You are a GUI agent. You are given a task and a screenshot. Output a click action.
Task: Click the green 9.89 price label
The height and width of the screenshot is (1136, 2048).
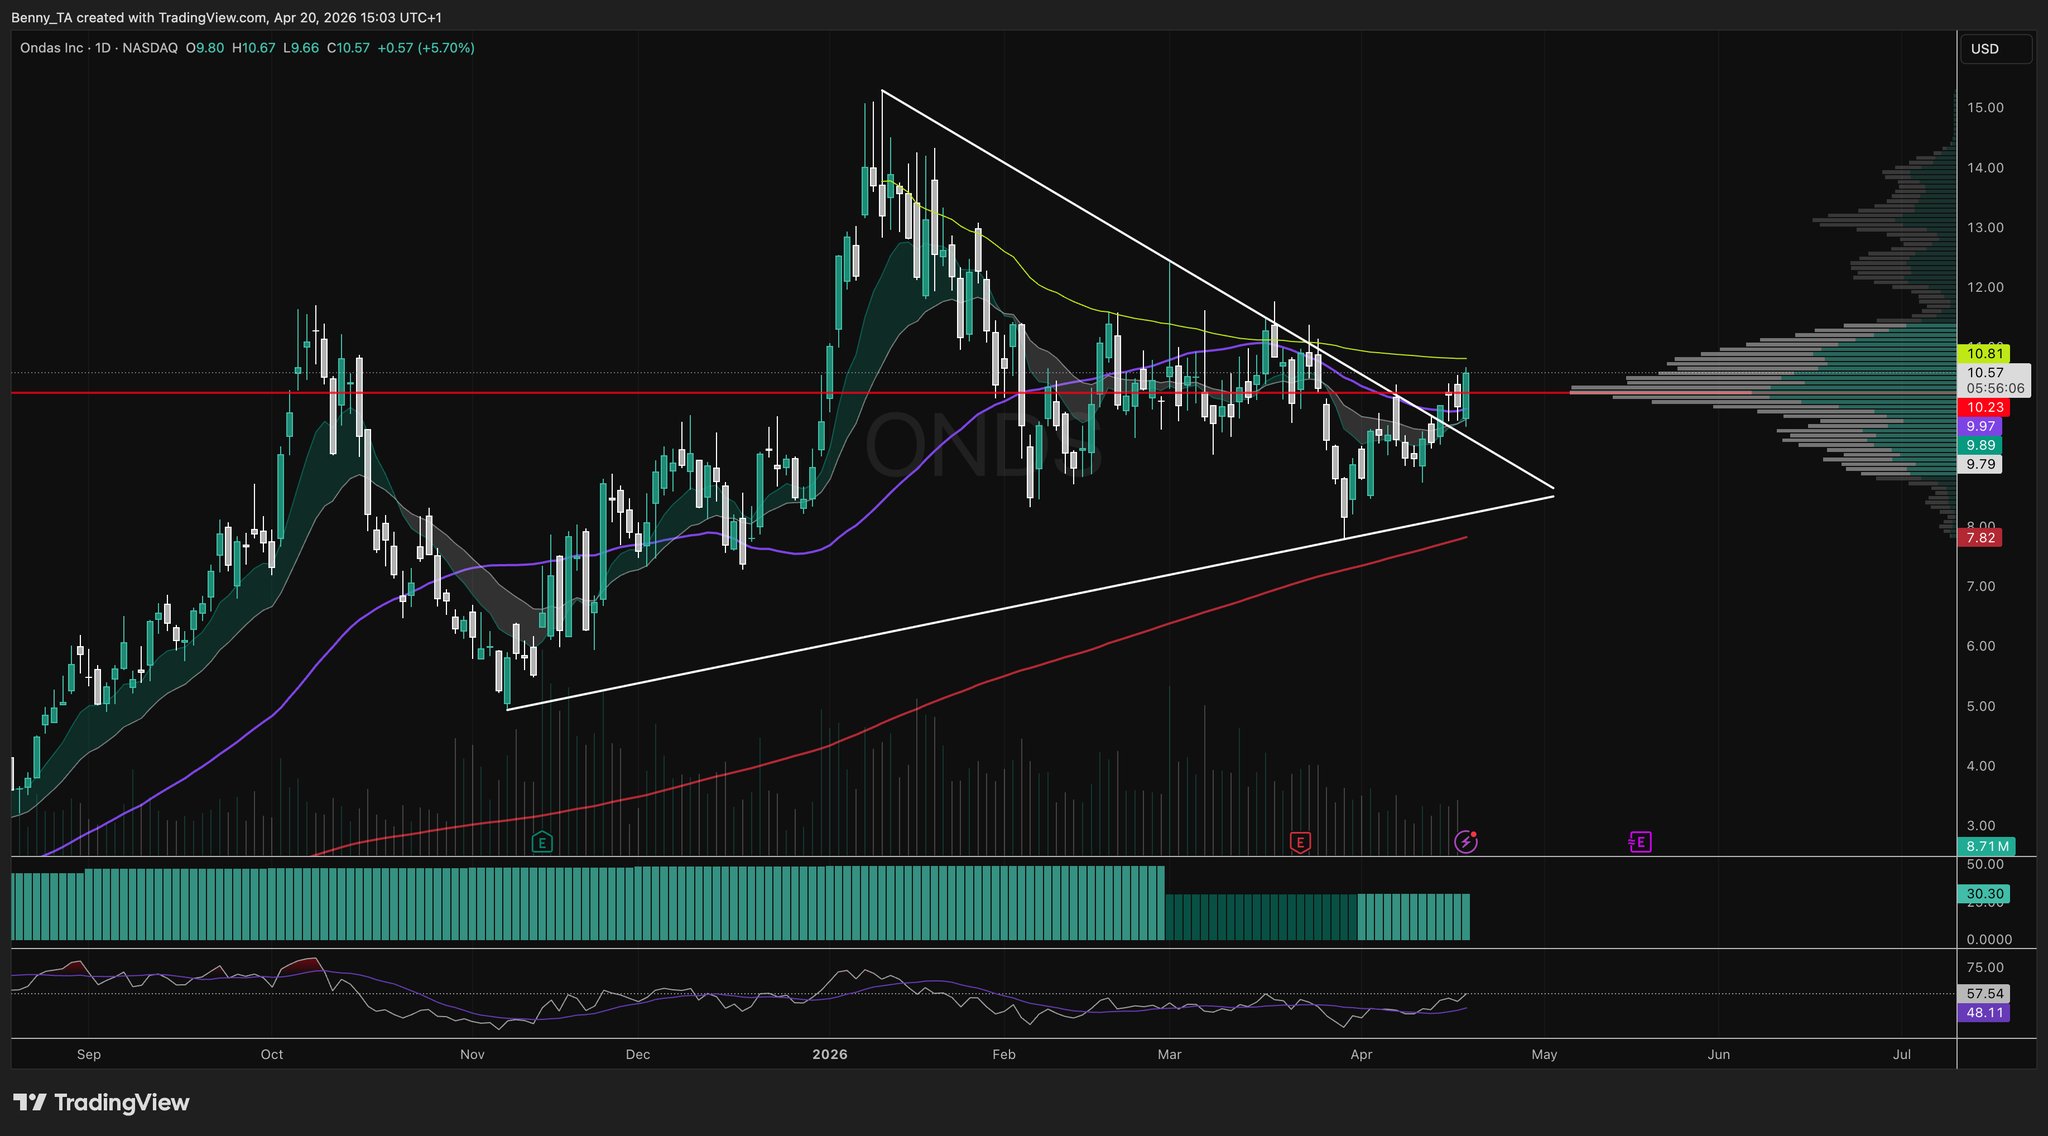pyautogui.click(x=1980, y=445)
